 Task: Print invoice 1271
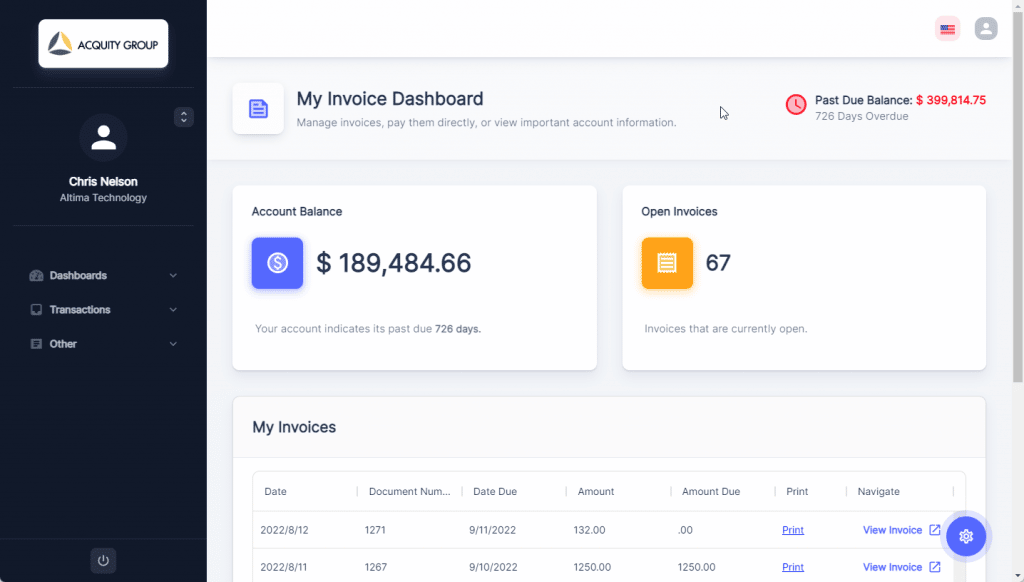click(x=793, y=529)
